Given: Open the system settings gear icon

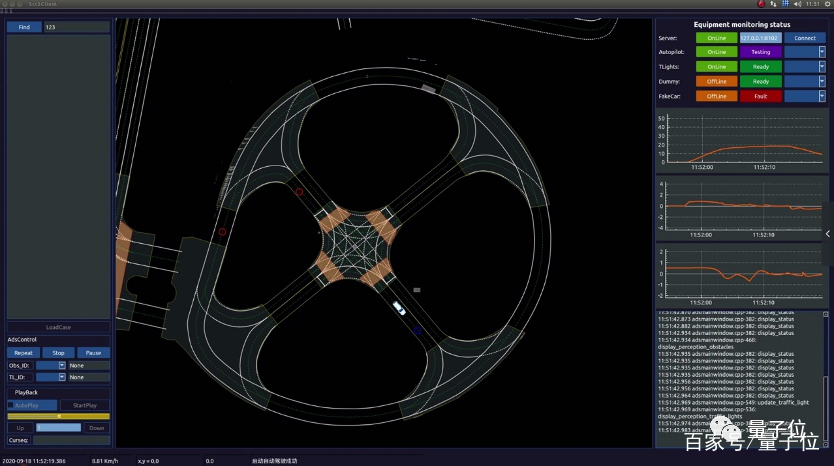Looking at the screenshot, I should tap(826, 4).
